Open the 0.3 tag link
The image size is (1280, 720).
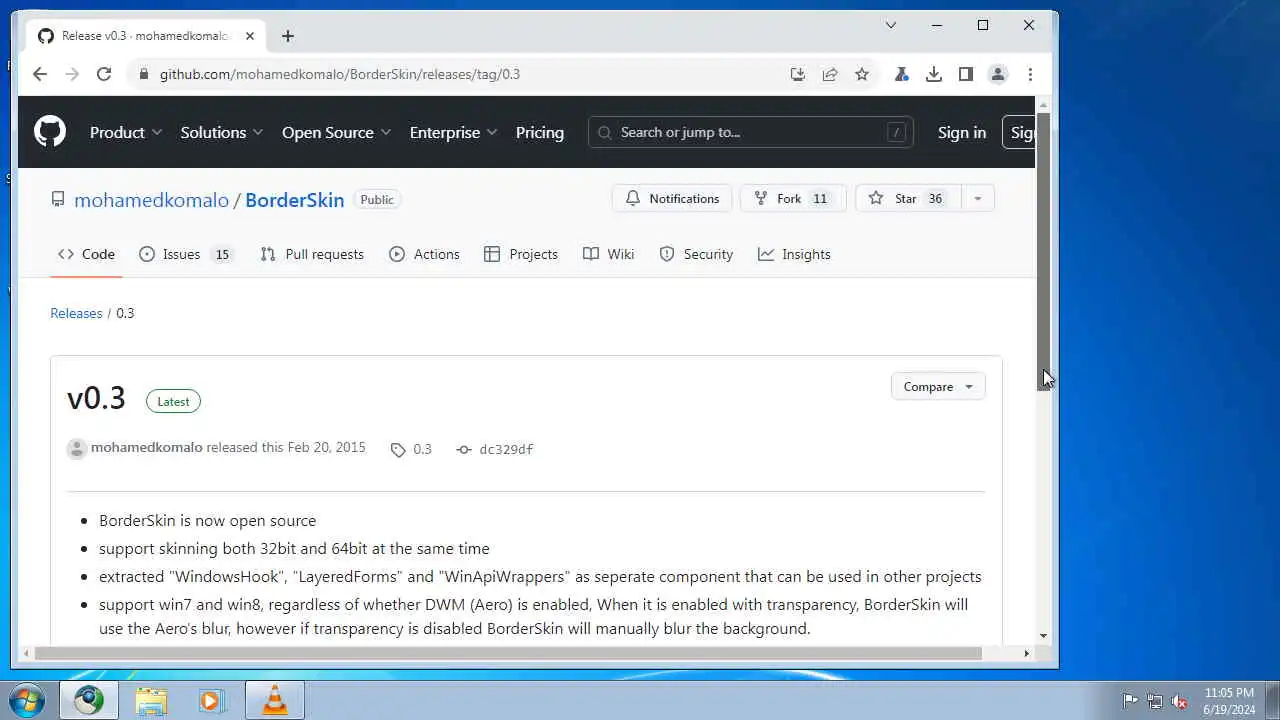(x=412, y=449)
